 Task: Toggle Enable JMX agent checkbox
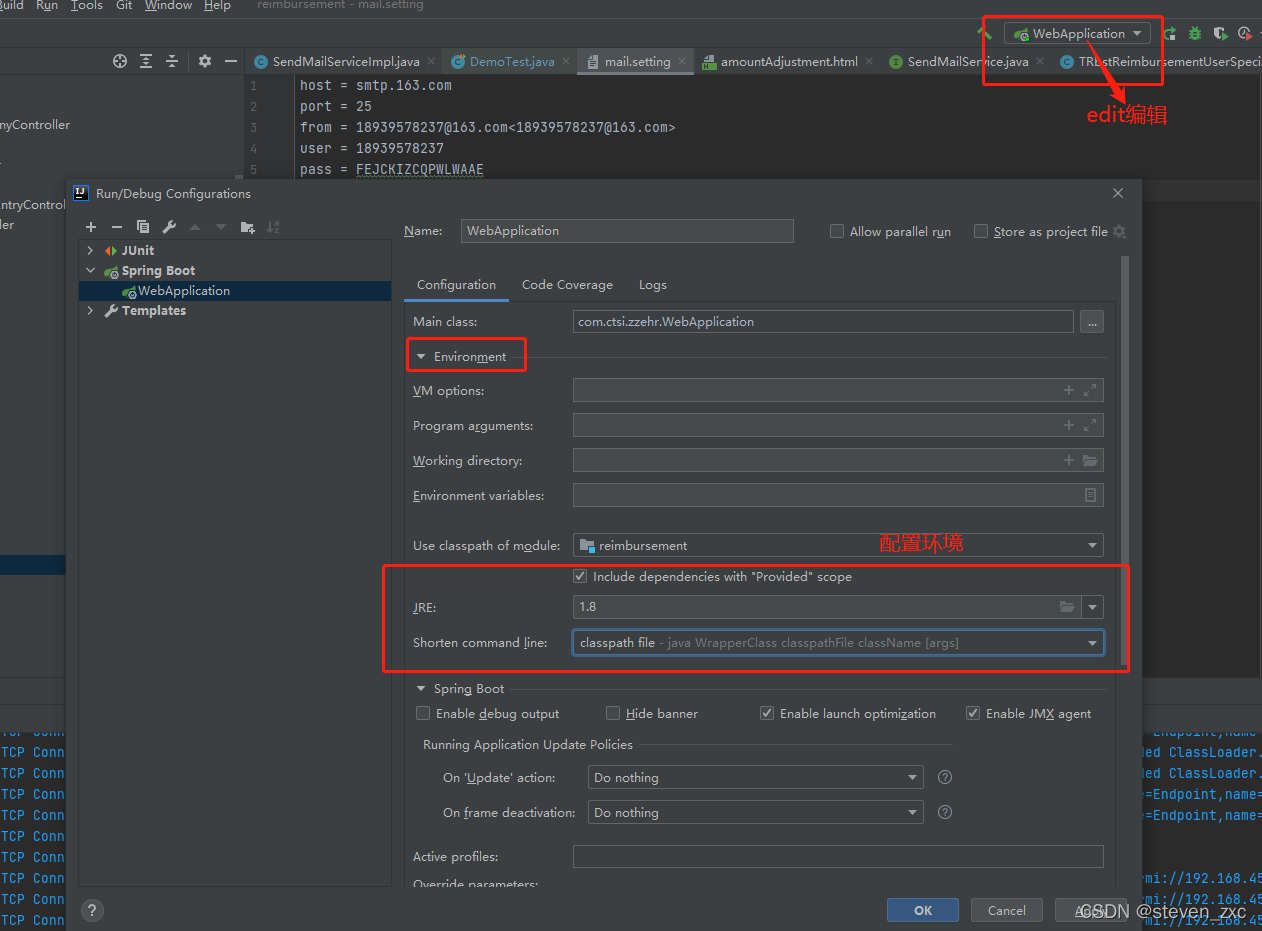[973, 713]
